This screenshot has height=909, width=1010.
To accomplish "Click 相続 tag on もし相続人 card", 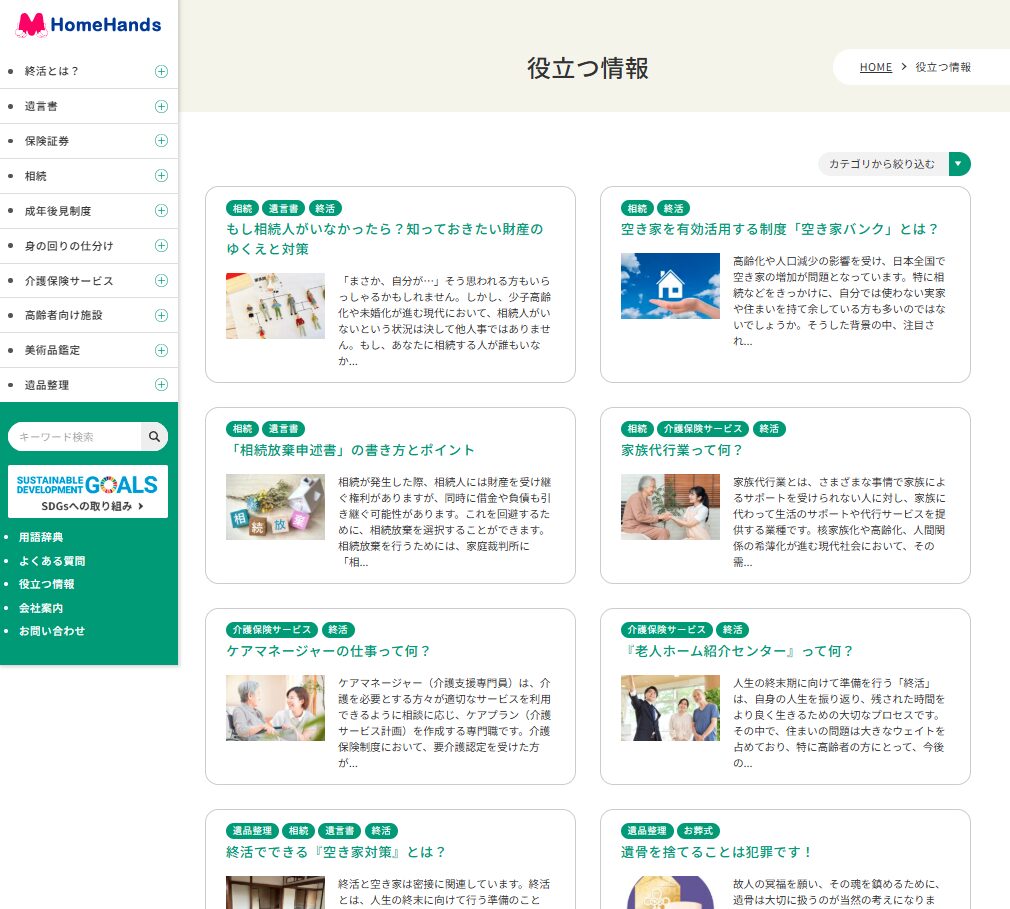I will pos(243,209).
